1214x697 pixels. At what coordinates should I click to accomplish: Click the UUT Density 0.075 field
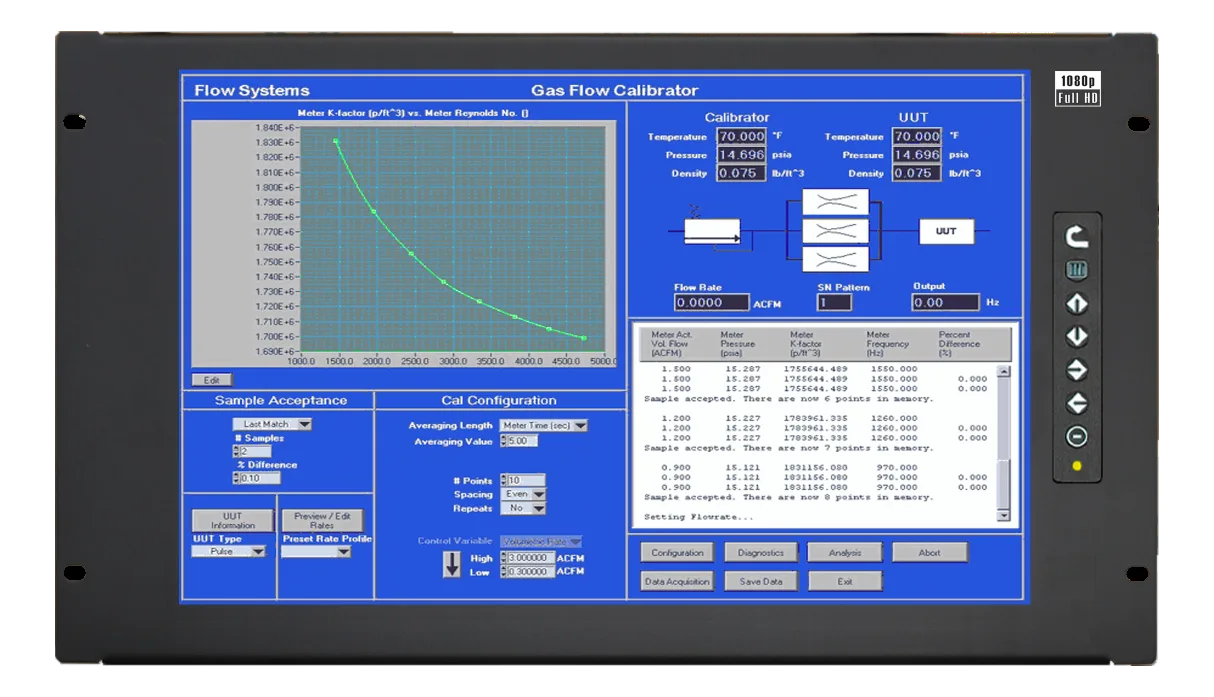click(x=918, y=173)
